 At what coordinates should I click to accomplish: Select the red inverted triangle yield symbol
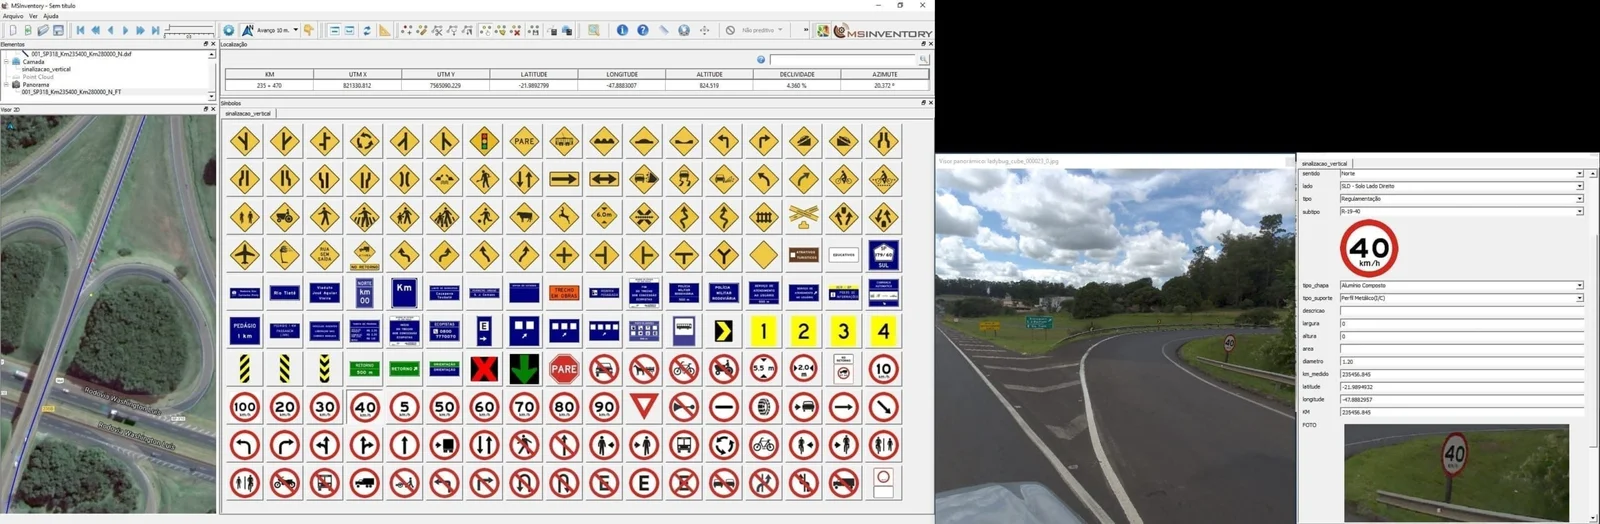coord(644,407)
